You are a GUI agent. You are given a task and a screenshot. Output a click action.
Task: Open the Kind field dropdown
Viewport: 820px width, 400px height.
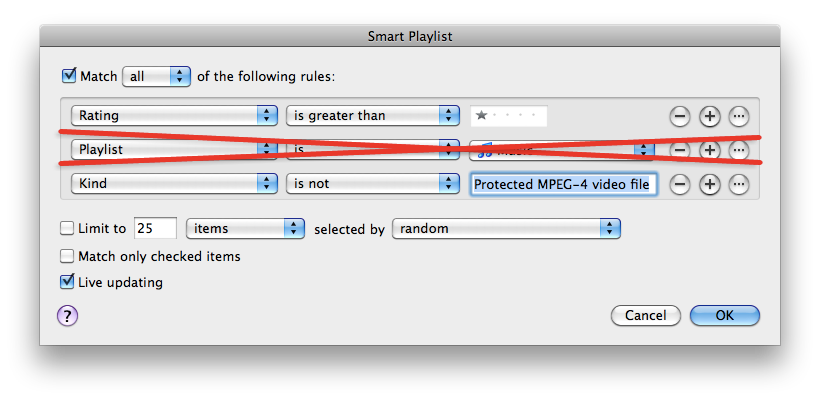(x=174, y=184)
